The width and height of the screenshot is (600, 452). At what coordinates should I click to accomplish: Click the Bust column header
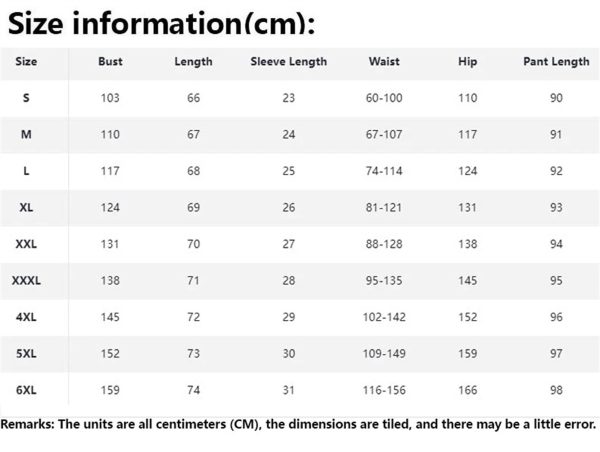[110, 62]
